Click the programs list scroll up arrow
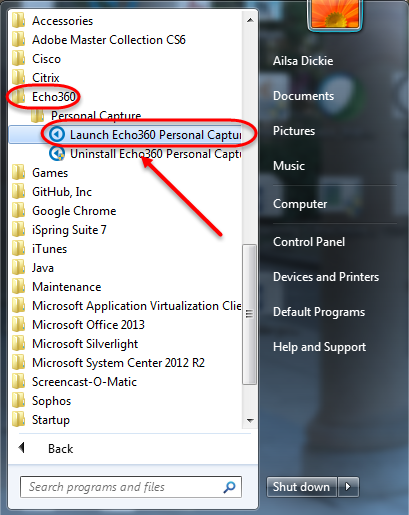This screenshot has height=515, width=409. pyautogui.click(x=250, y=21)
